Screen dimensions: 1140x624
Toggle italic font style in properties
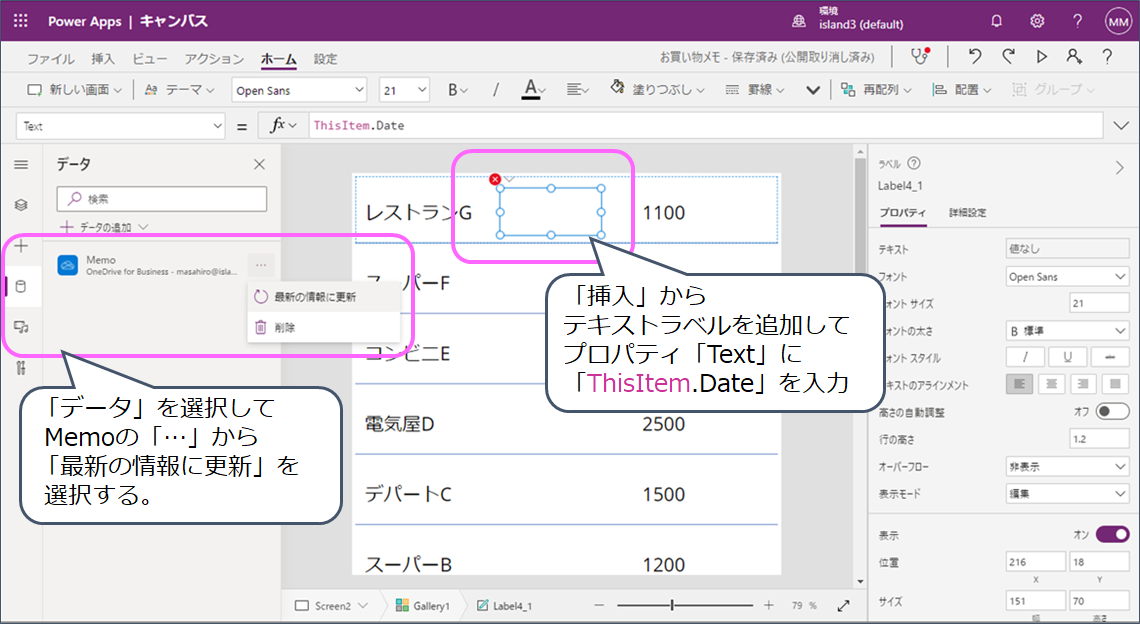click(x=1025, y=357)
